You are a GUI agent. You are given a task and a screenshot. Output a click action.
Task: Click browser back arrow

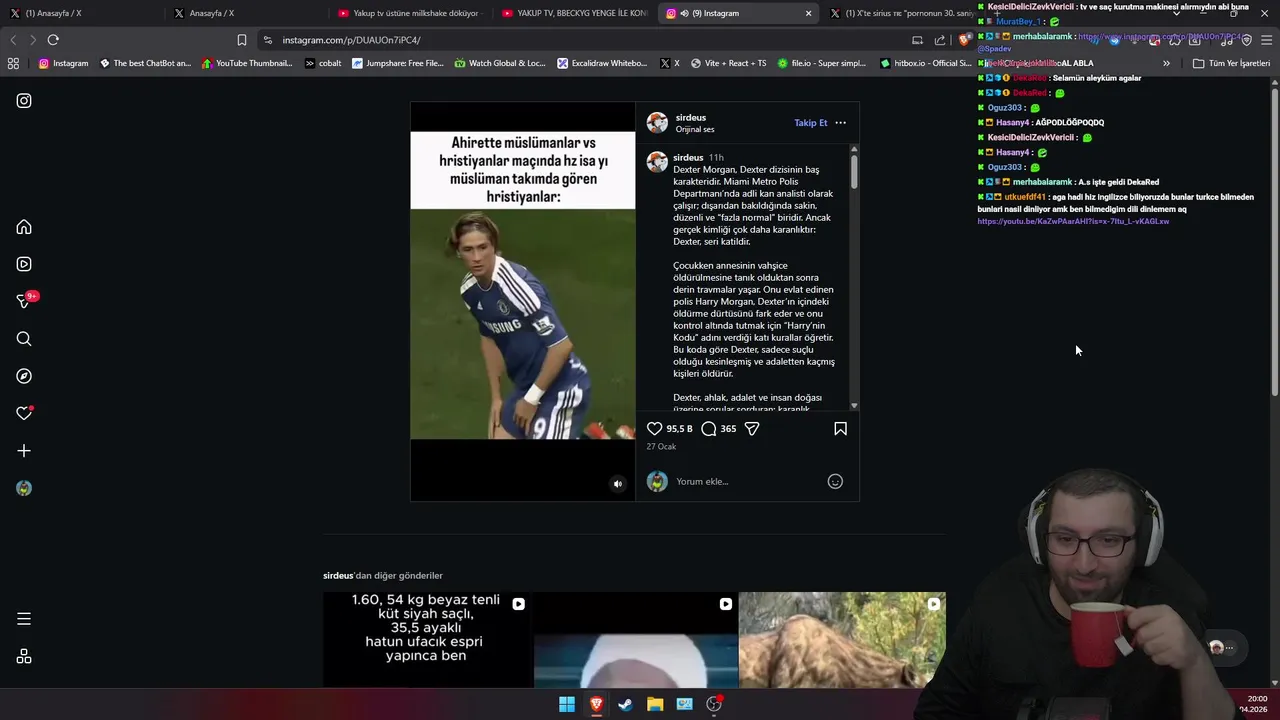13,40
